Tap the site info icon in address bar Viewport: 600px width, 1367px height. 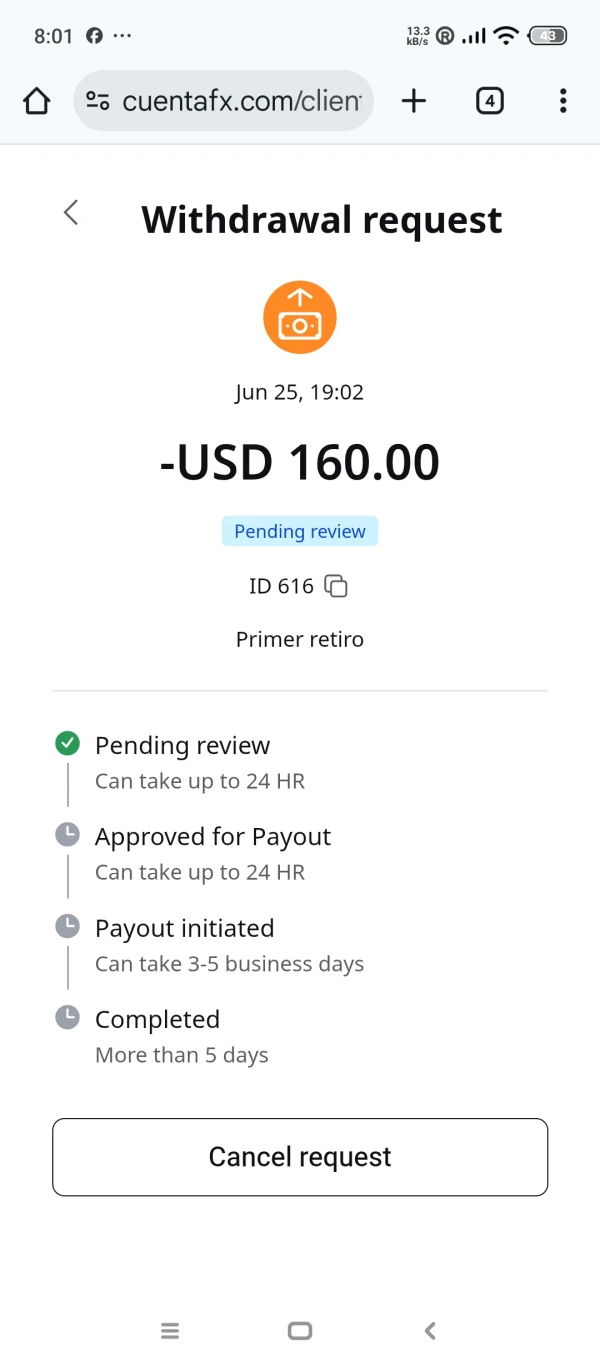coord(97,101)
